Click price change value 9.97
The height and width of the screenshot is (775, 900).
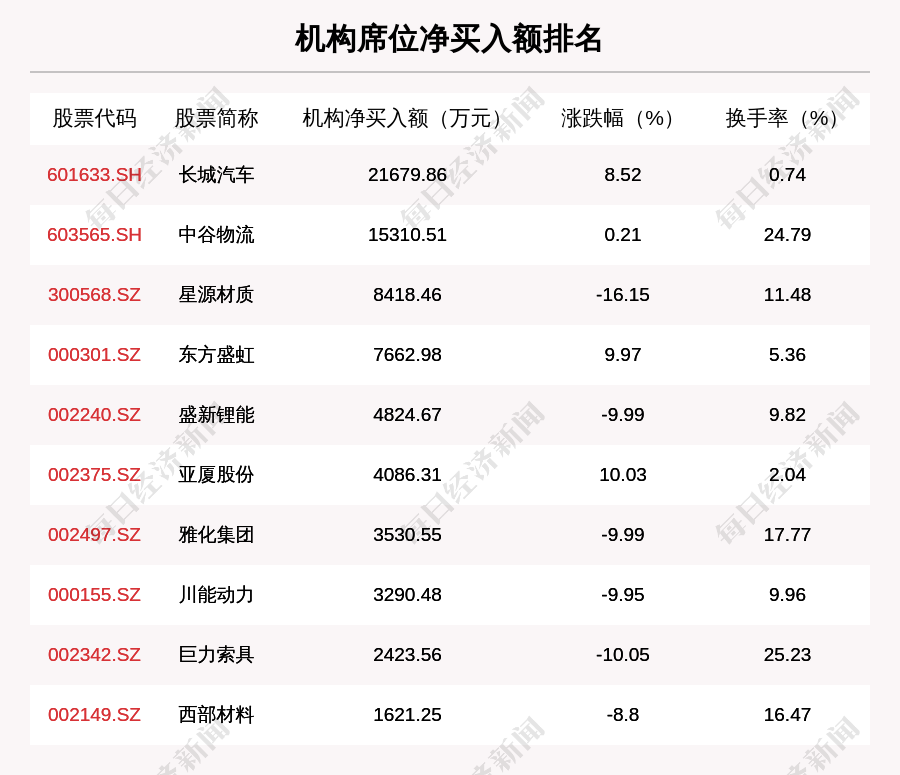(623, 355)
